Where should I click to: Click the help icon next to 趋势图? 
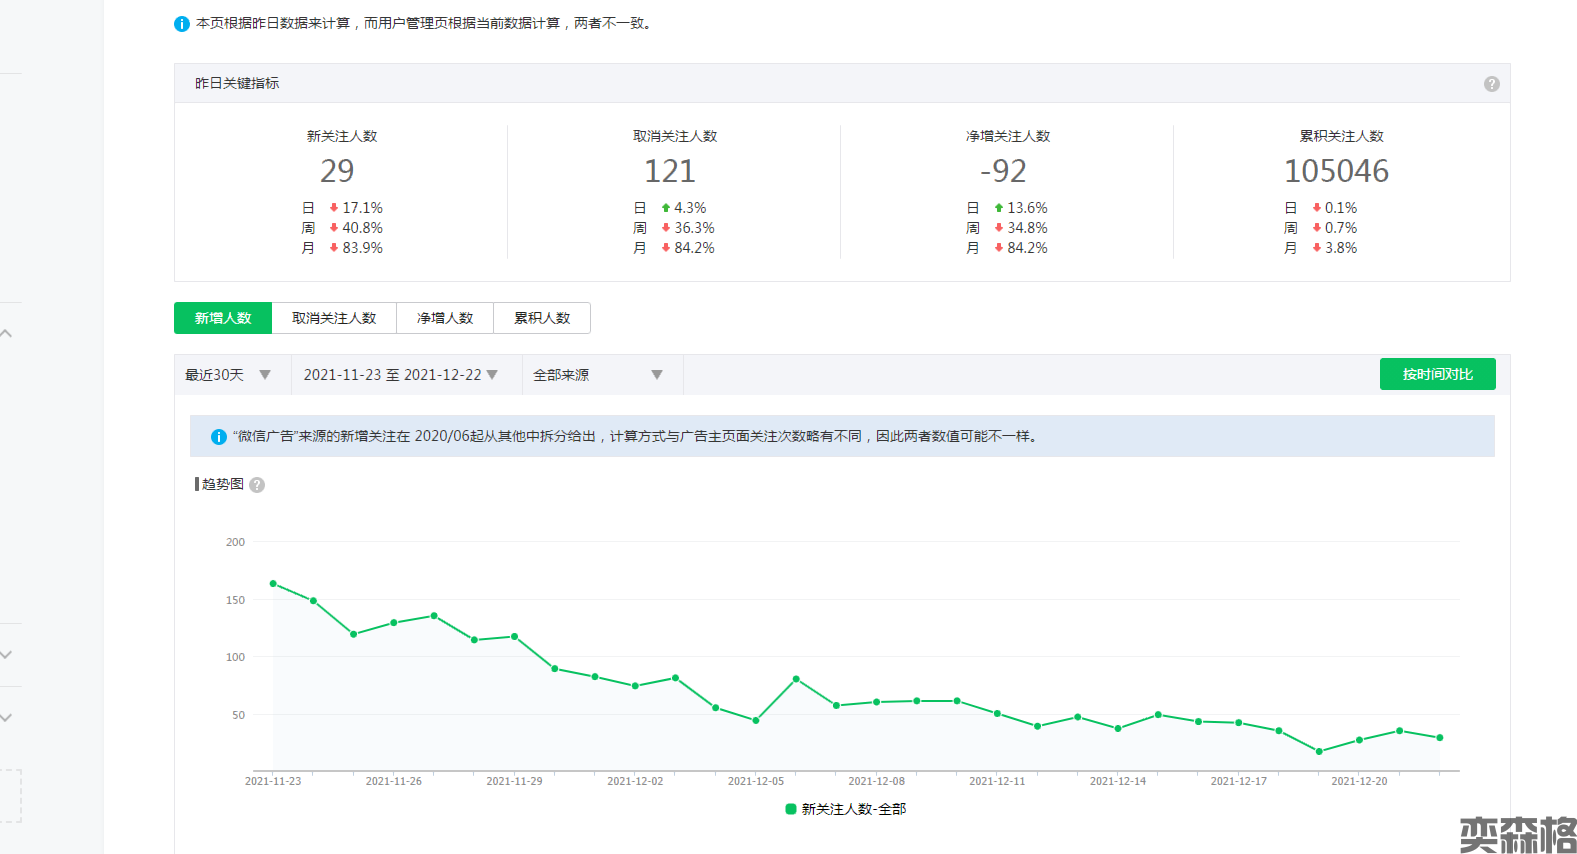click(257, 485)
